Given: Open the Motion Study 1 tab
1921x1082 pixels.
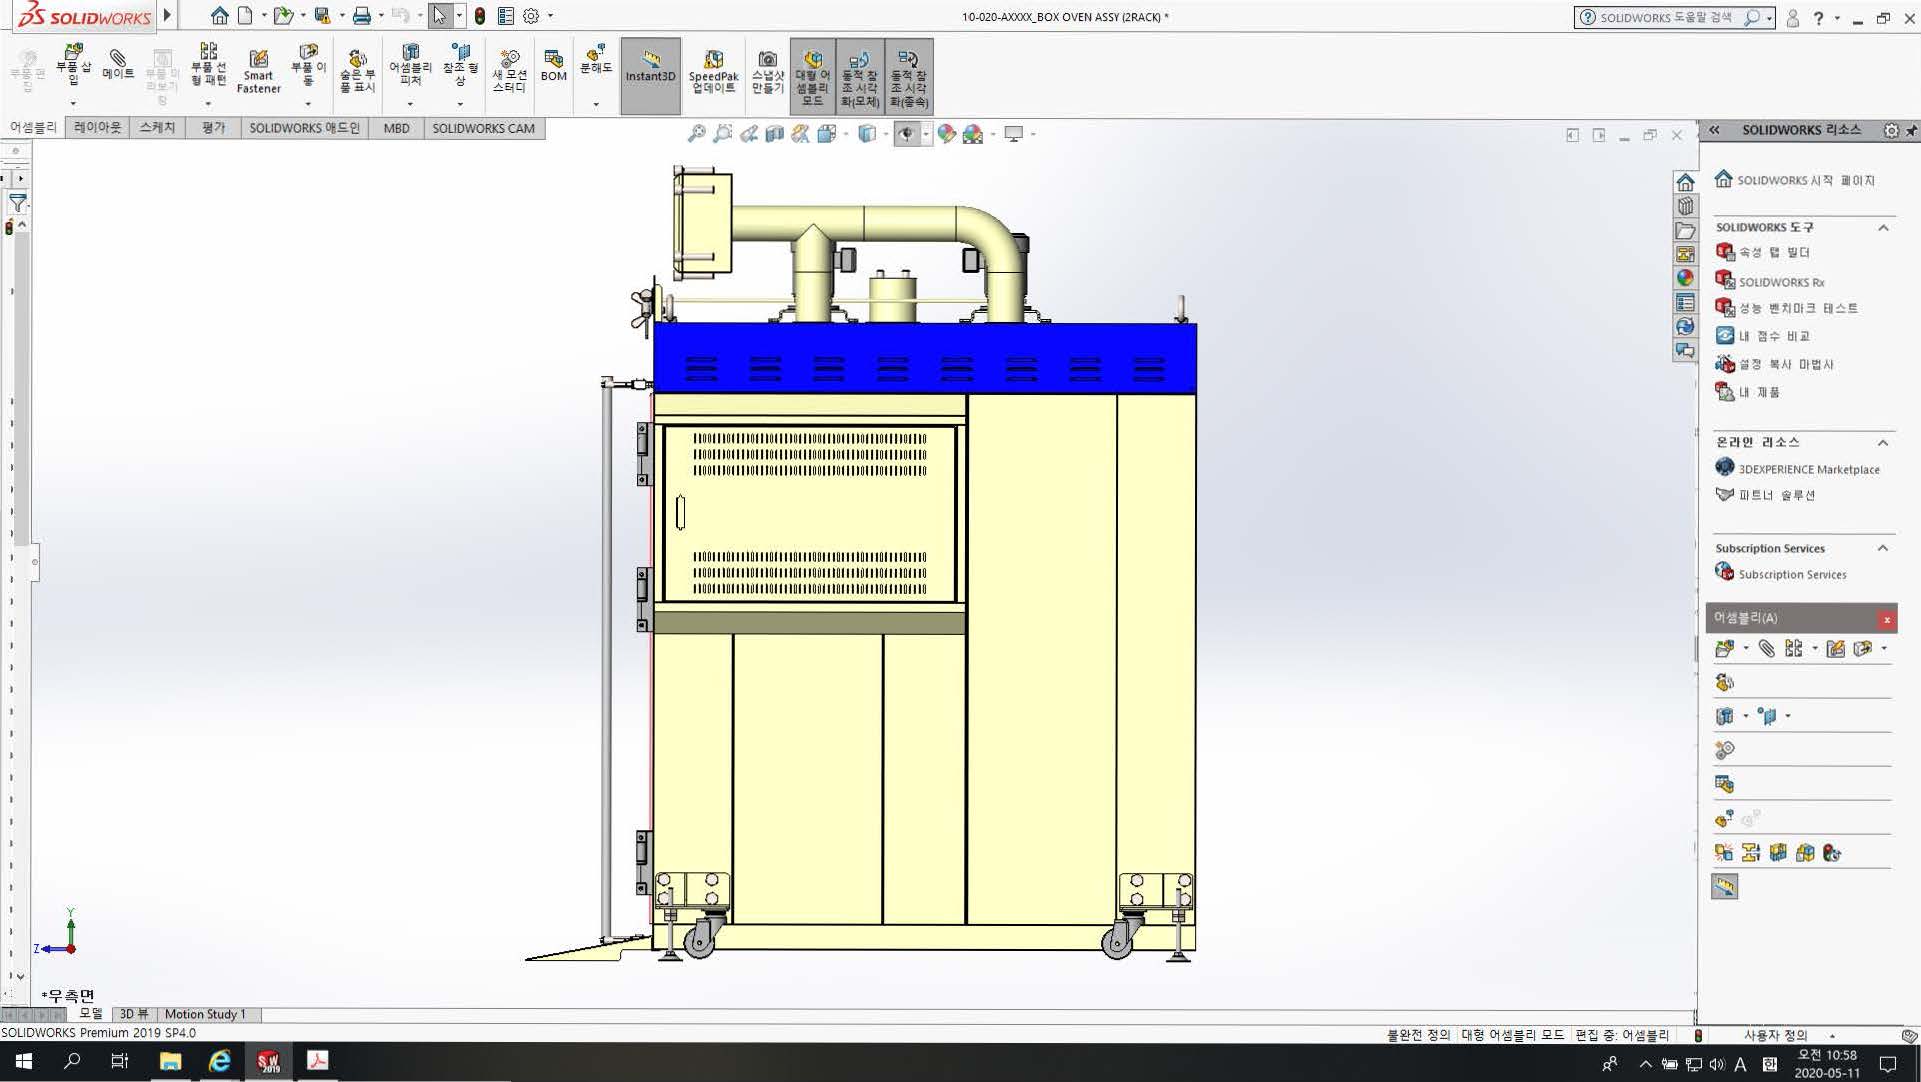Looking at the screenshot, I should [x=205, y=1014].
